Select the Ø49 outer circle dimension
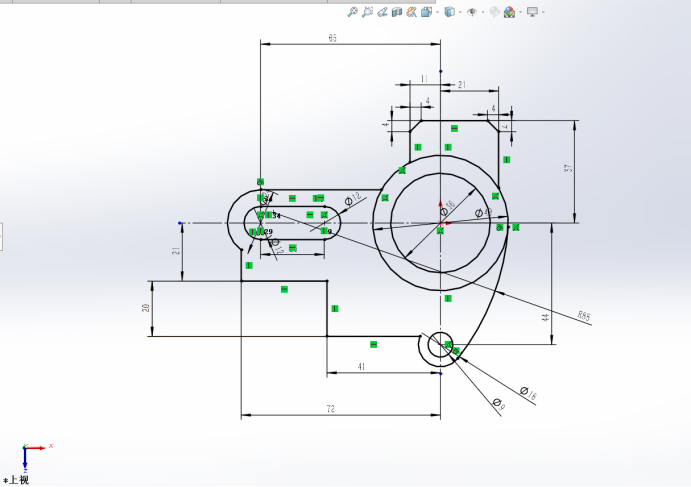This screenshot has height=487, width=691. coord(483,213)
